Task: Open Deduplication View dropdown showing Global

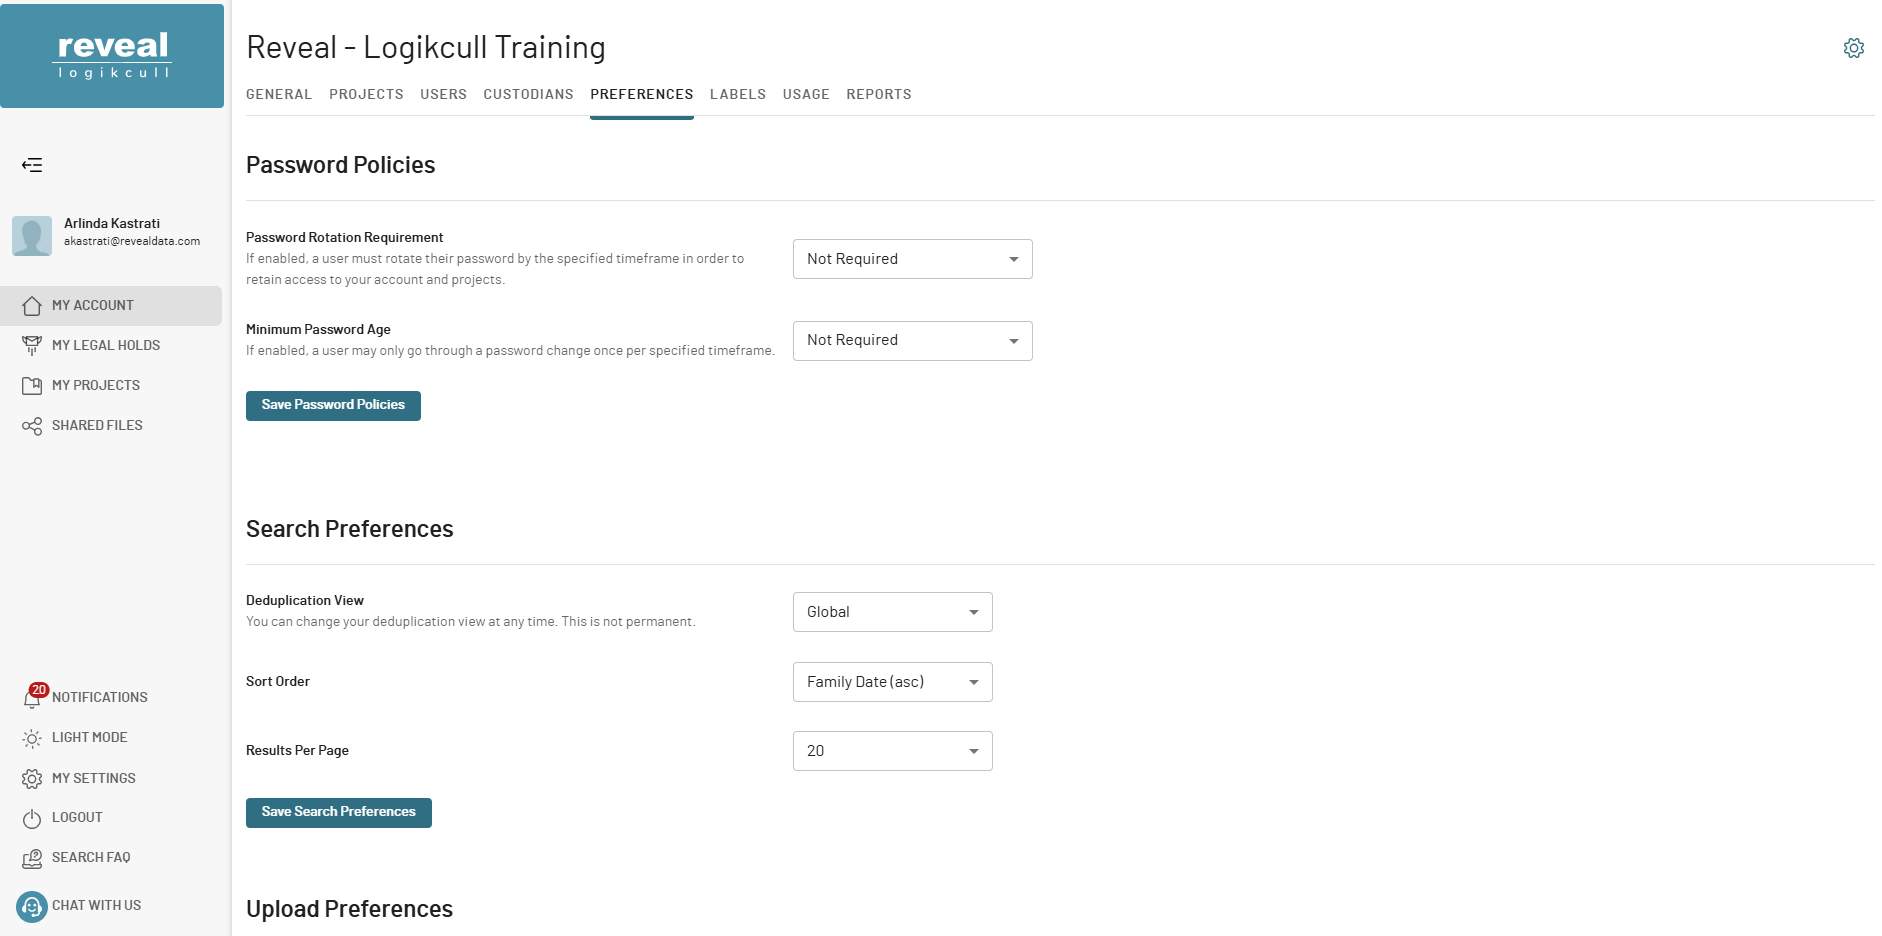Action: tap(892, 612)
